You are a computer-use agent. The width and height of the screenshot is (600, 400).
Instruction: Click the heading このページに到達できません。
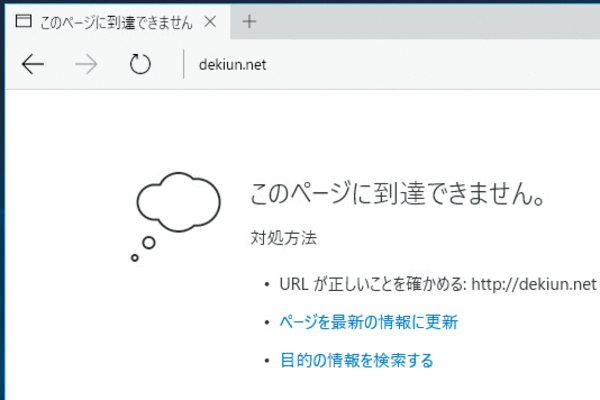point(398,194)
